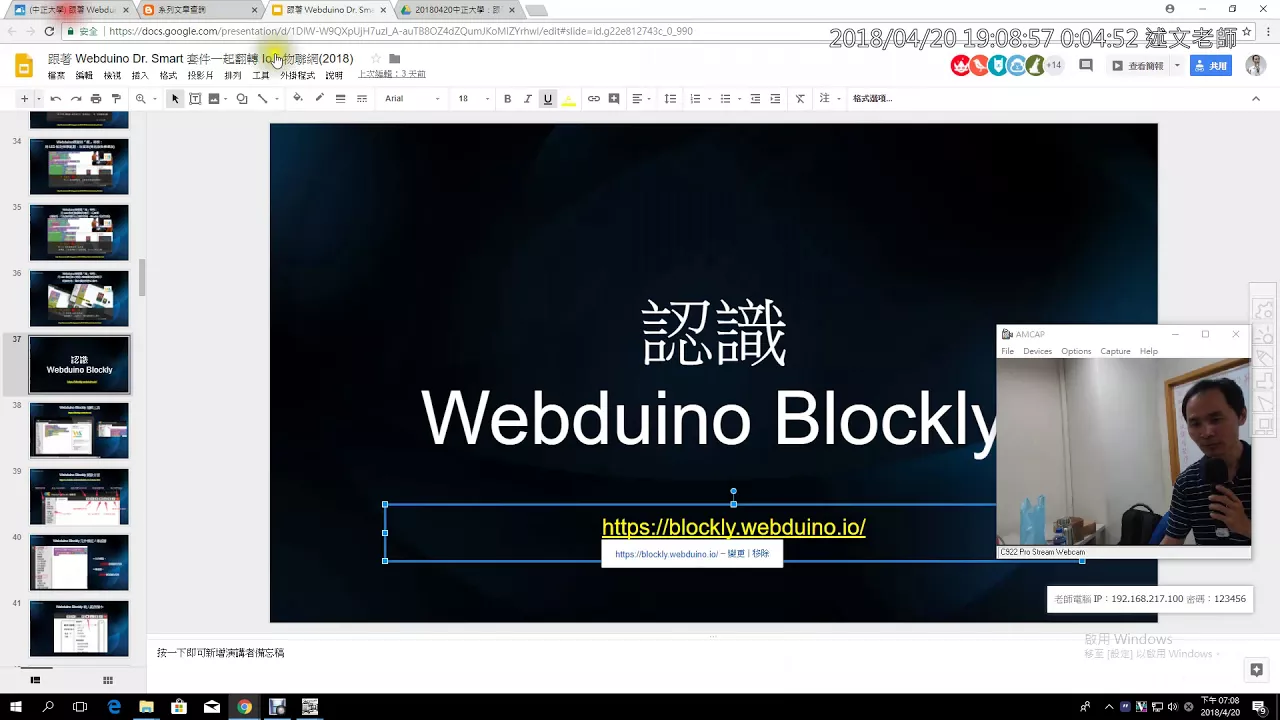Click the Zoom magnifier tool
The height and width of the screenshot is (720, 1280).
141,99
